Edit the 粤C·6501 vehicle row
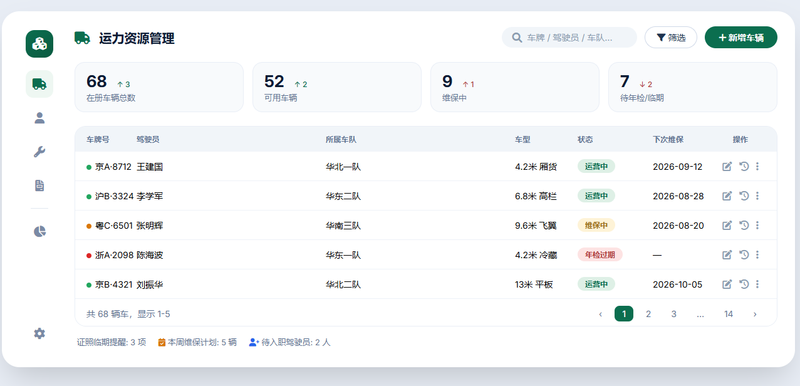The height and width of the screenshot is (386, 800). point(727,225)
